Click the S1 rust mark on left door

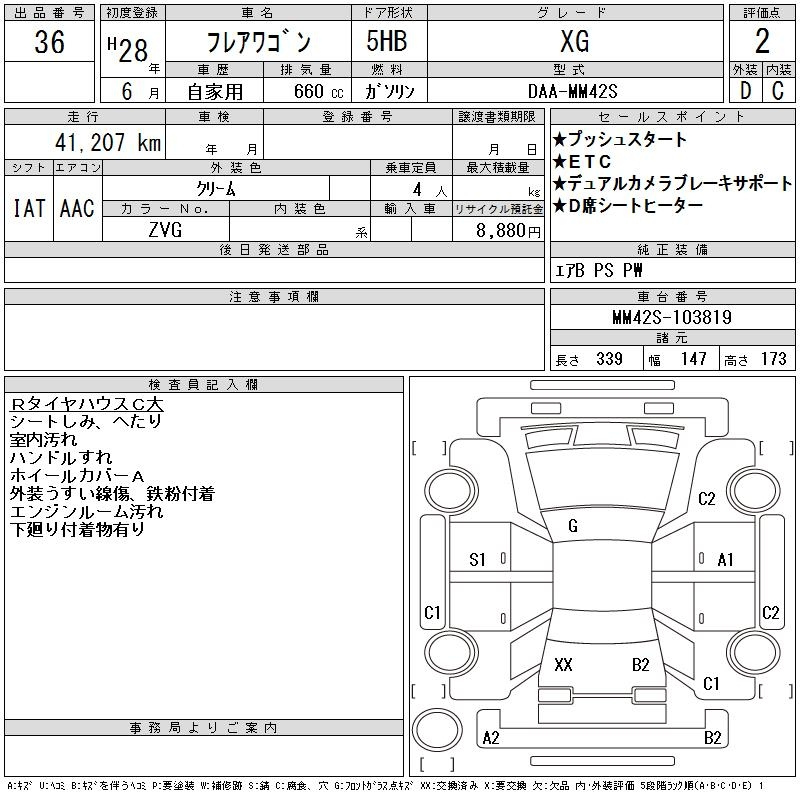pyautogui.click(x=477, y=560)
